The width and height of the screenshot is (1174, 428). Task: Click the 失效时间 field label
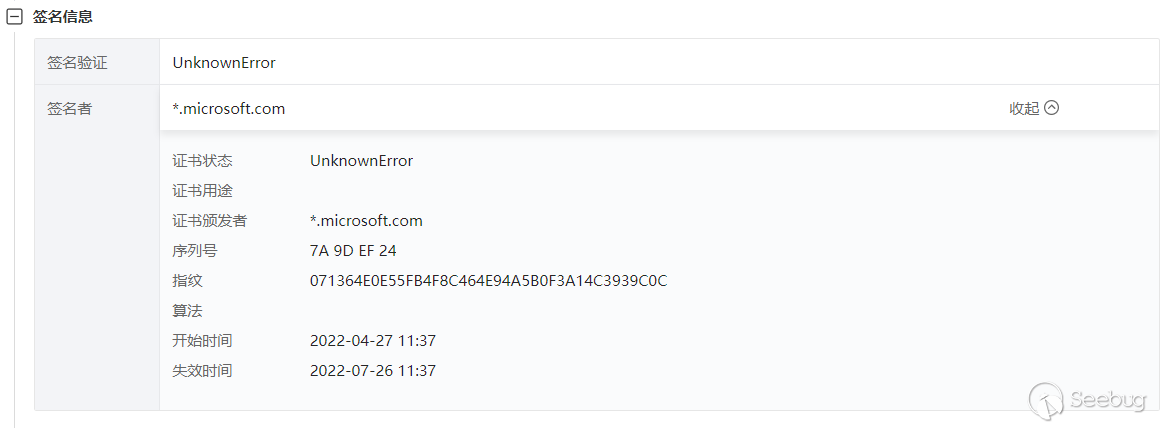click(202, 370)
